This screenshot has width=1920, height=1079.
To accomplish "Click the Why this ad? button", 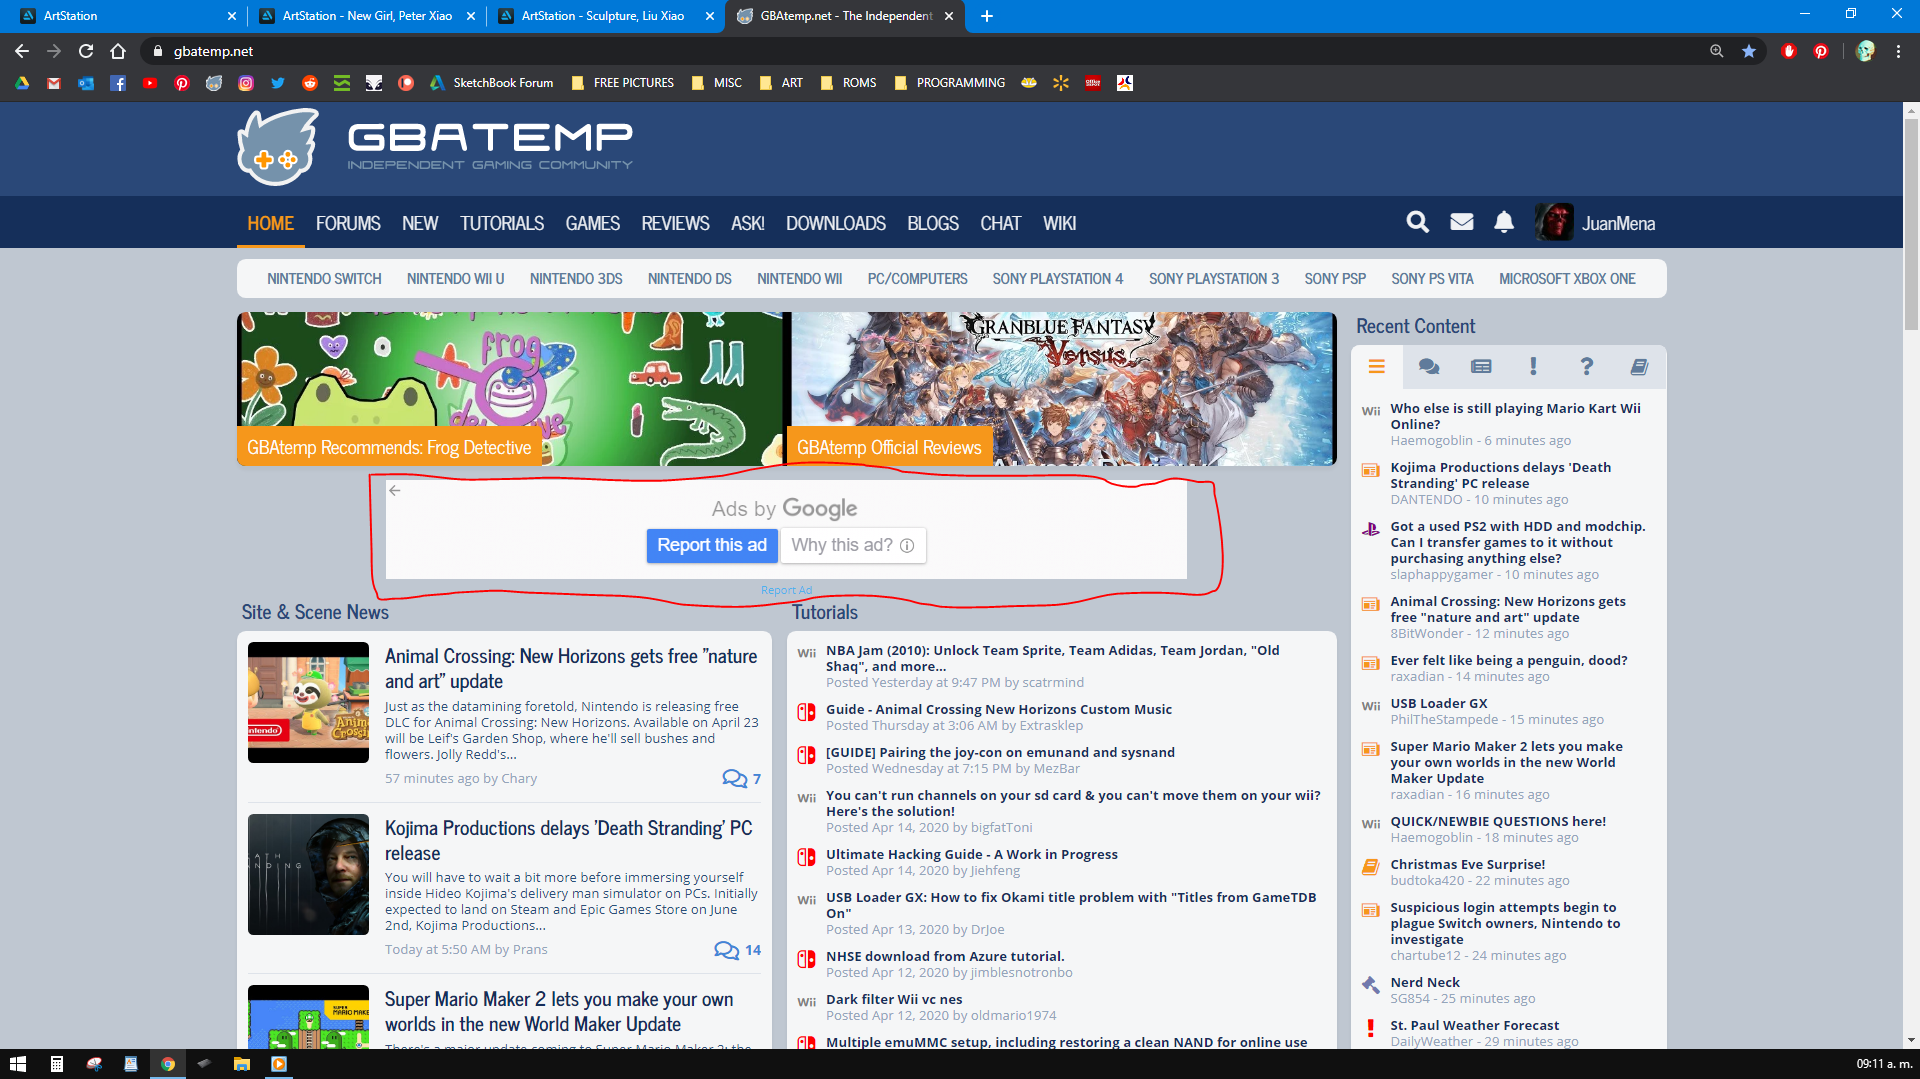I will [852, 545].
